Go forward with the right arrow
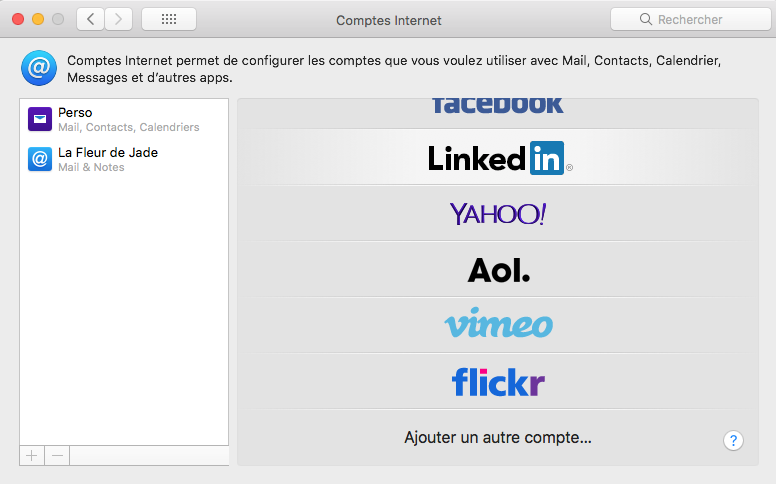 point(119,19)
